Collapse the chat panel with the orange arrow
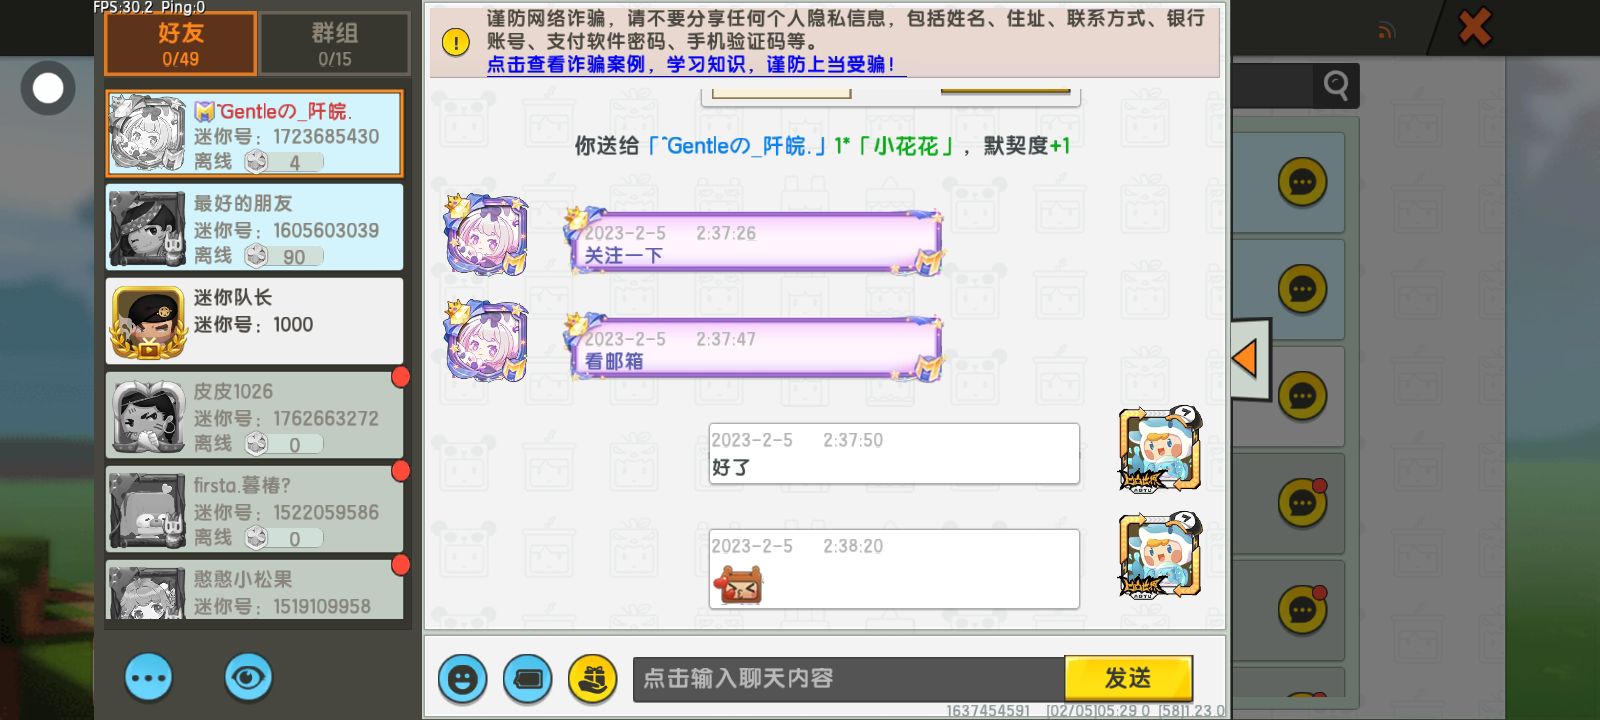This screenshot has height=720, width=1600. (1249, 358)
